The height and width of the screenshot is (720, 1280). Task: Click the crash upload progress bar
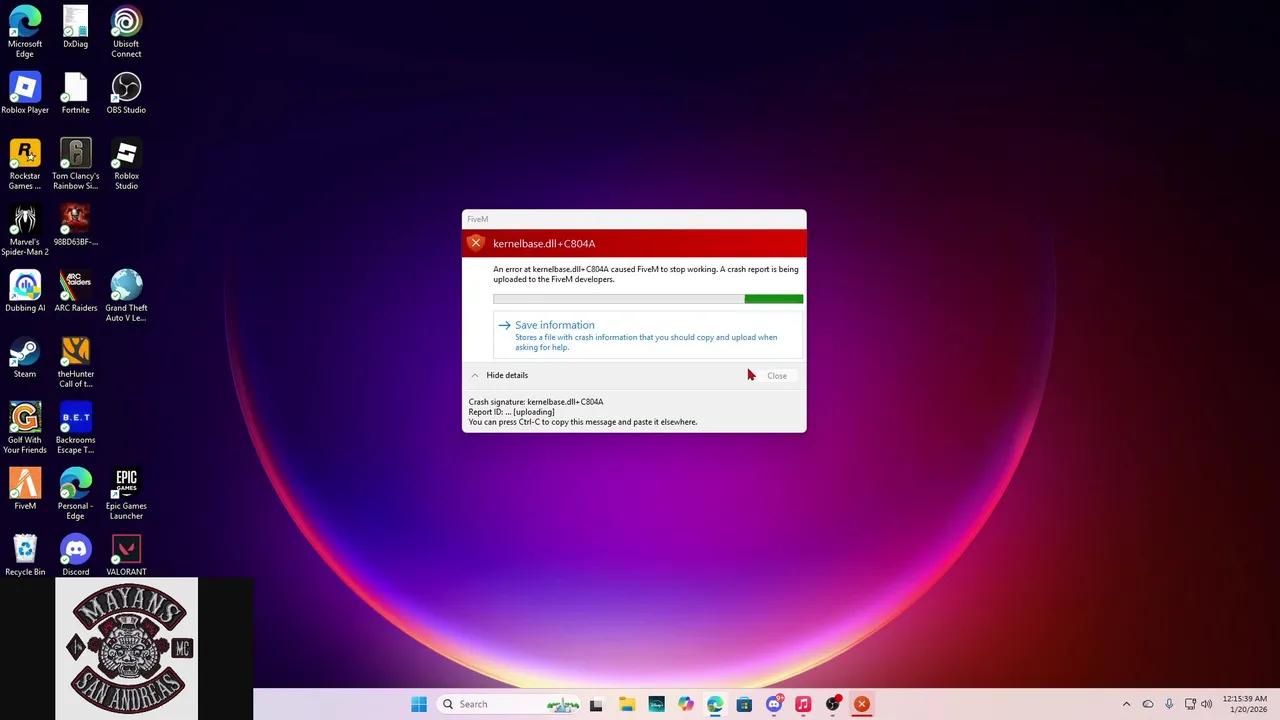tap(647, 299)
